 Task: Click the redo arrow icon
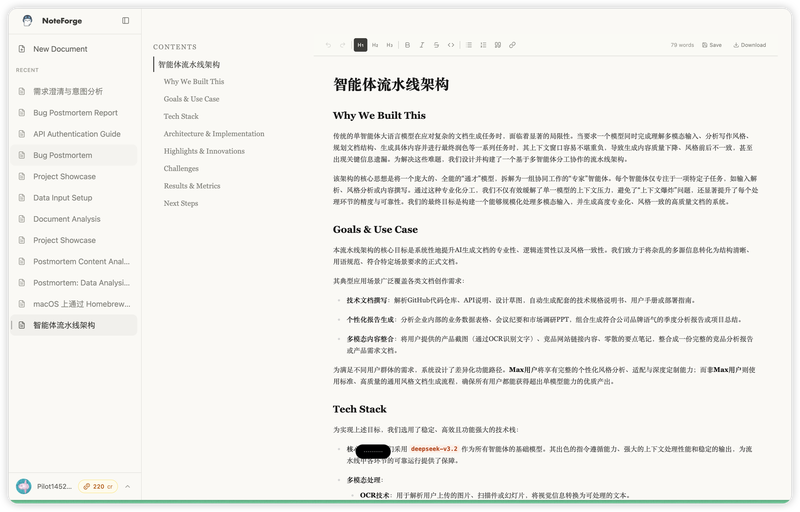pos(343,45)
